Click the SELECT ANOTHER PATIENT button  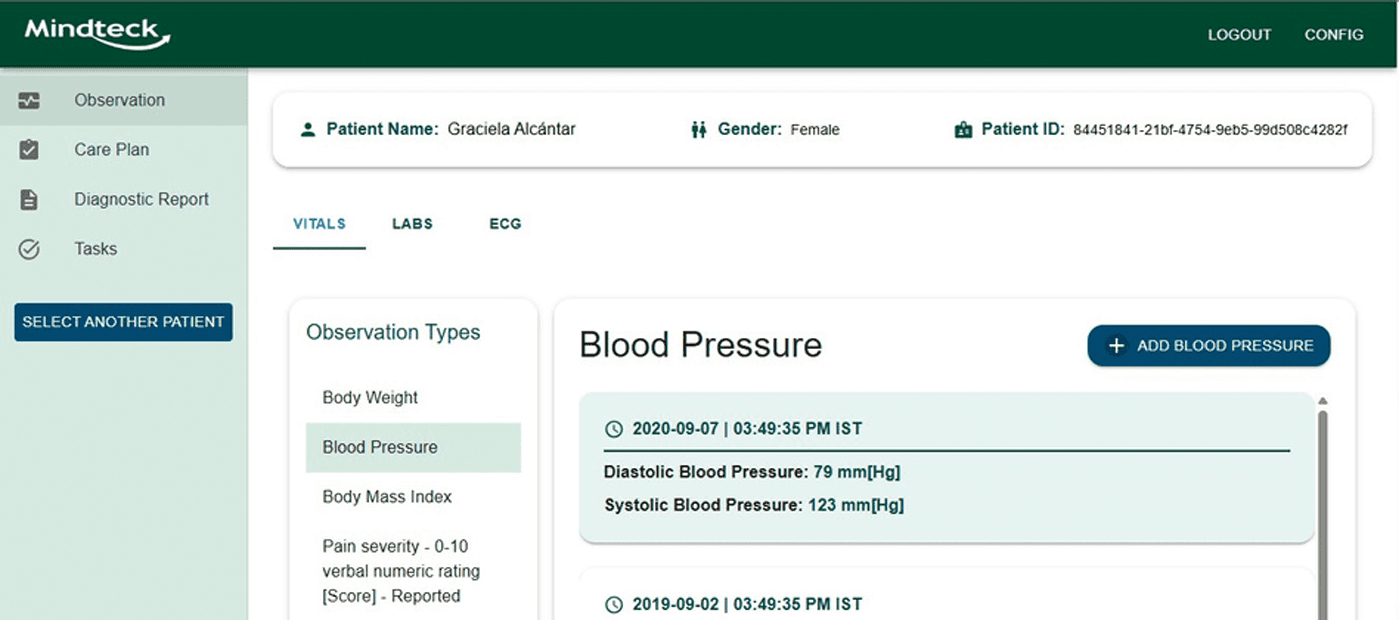tap(123, 322)
